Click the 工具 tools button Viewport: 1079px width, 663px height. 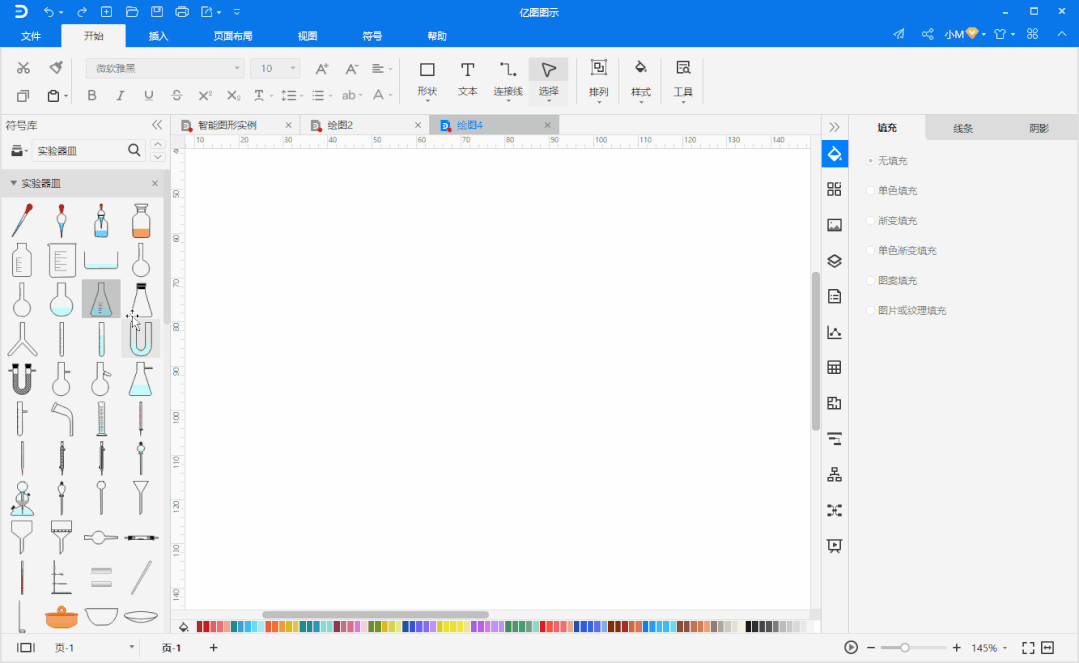pyautogui.click(x=683, y=81)
